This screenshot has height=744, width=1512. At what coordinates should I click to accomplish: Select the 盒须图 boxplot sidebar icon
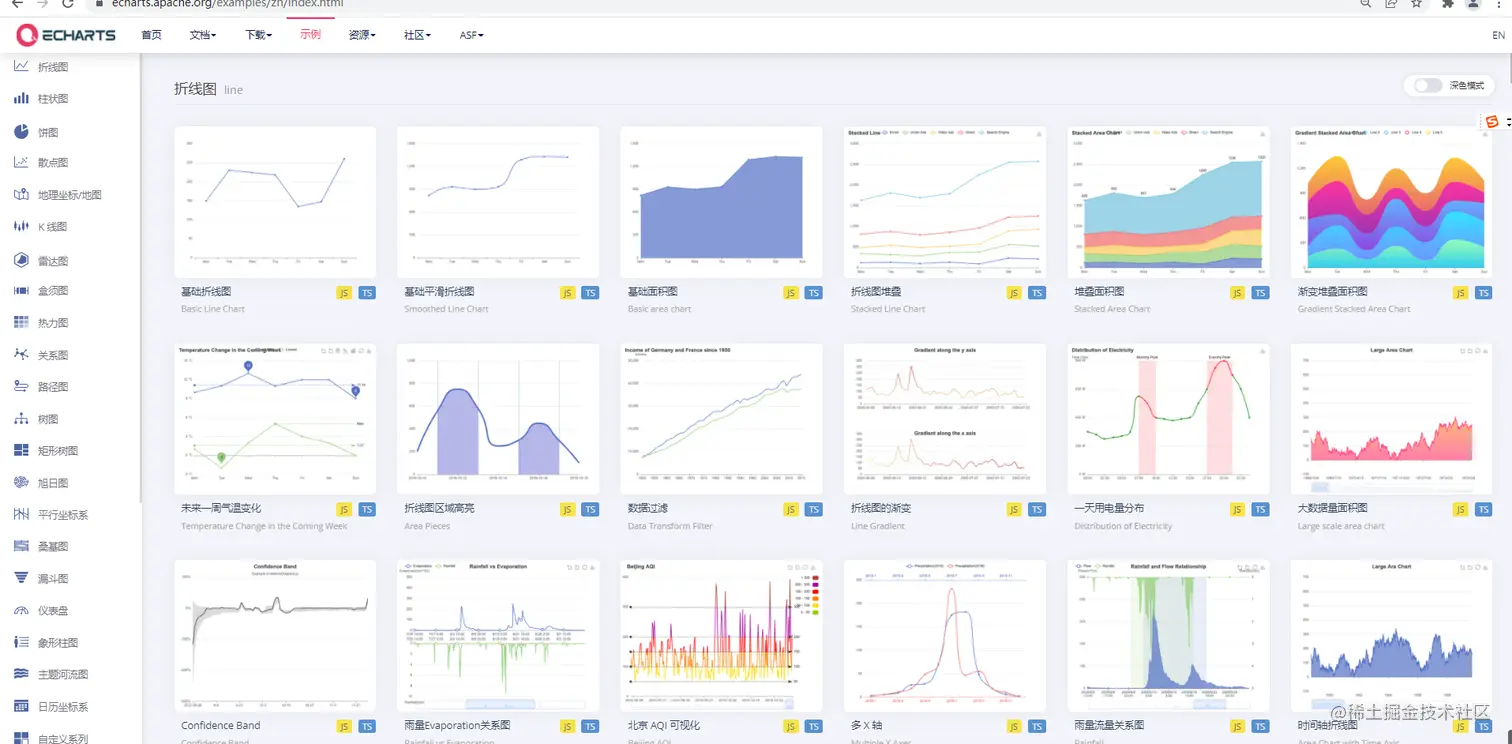pyautogui.click(x=20, y=291)
